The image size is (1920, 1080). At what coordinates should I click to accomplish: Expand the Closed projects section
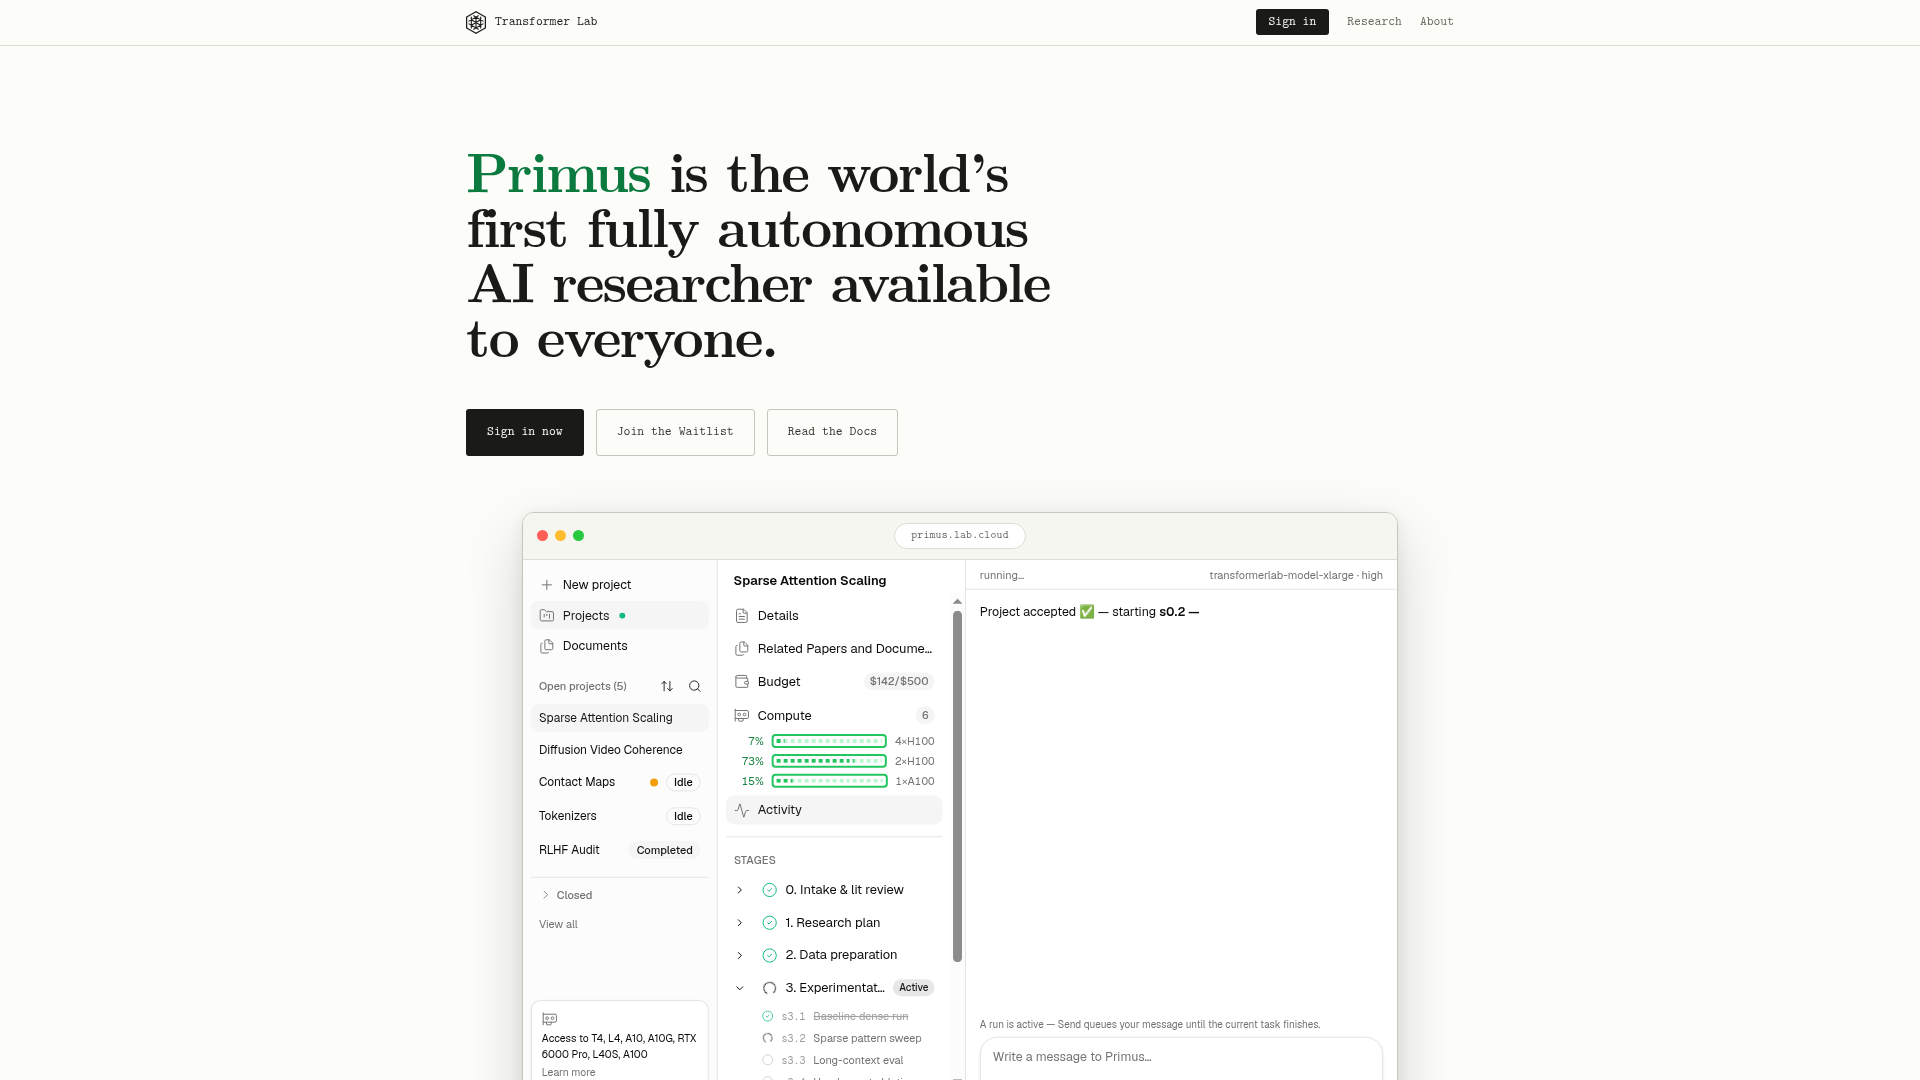(x=567, y=895)
